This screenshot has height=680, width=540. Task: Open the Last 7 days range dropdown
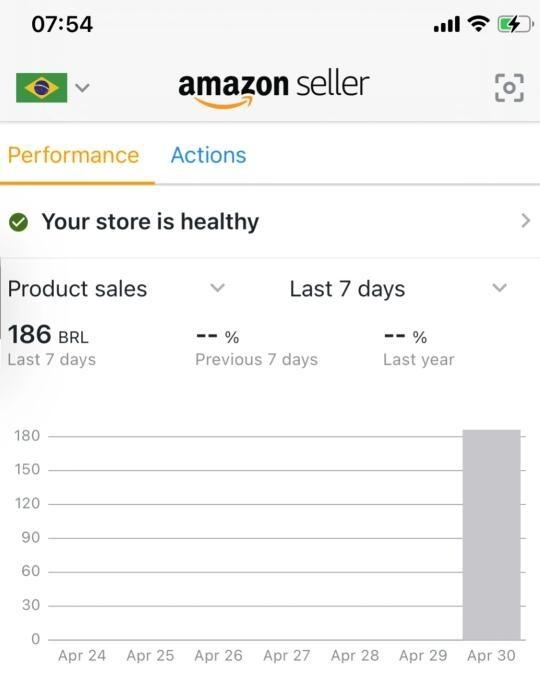[398, 289]
